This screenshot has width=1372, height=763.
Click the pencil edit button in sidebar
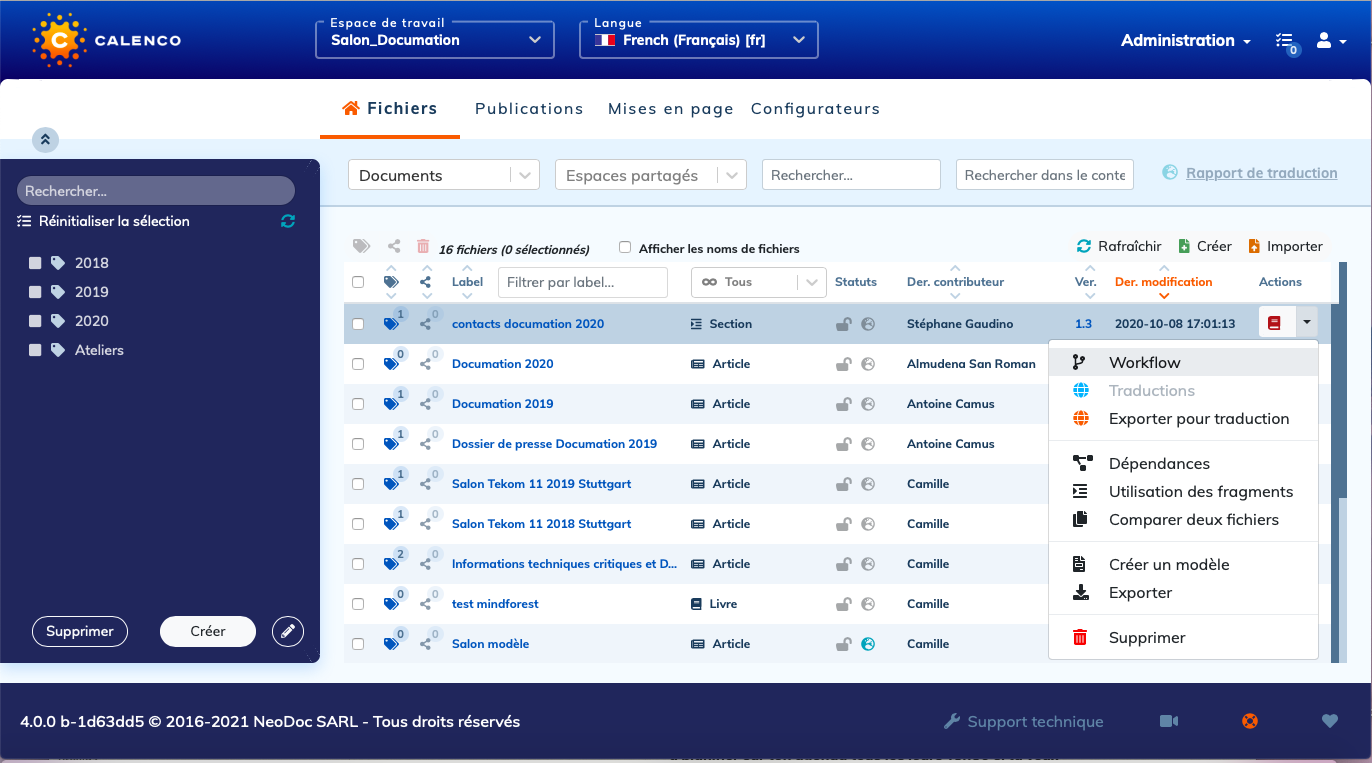coord(288,631)
